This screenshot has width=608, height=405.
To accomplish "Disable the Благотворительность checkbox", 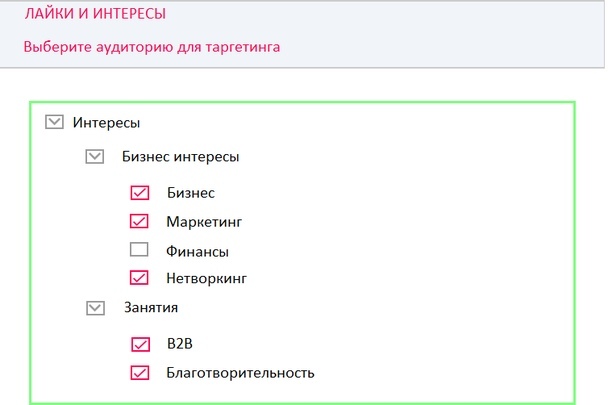I will [140, 373].
